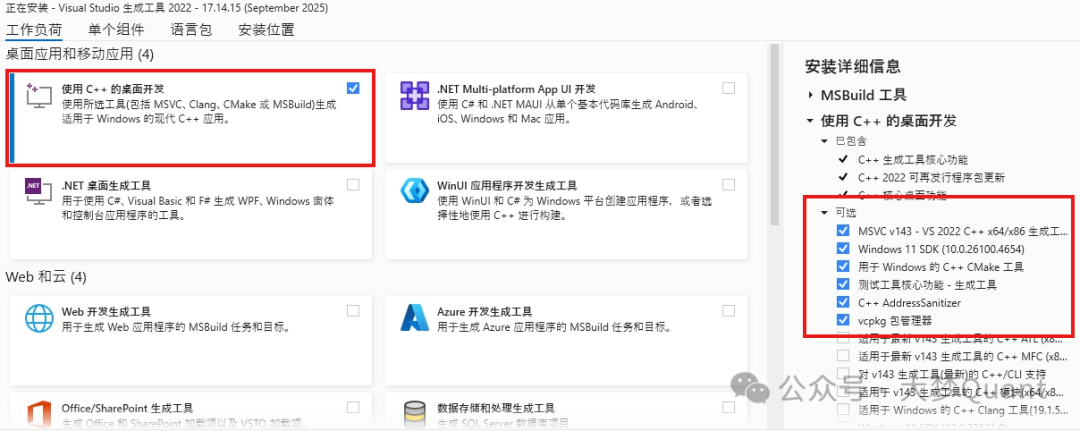Switch to the 安装位置 tab
Image resolution: width=1080 pixels, height=431 pixels.
click(267, 30)
